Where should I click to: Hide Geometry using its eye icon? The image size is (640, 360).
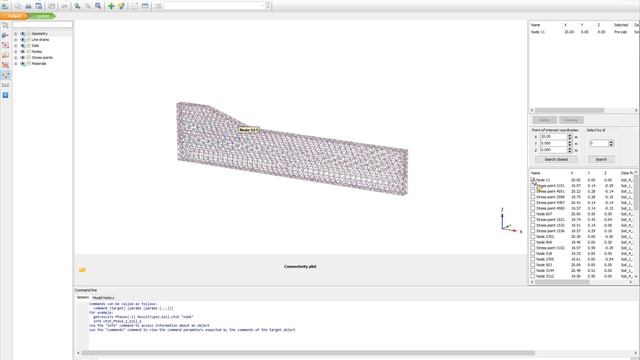[23, 34]
